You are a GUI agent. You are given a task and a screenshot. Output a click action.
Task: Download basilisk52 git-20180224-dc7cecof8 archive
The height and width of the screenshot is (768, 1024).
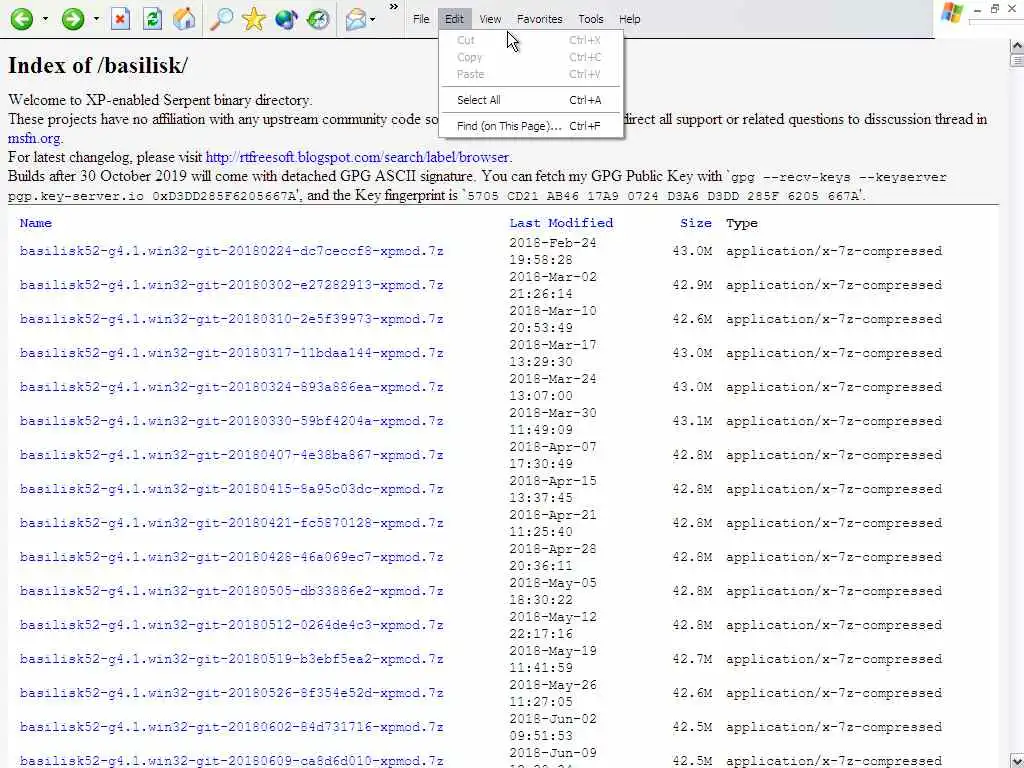coord(231,251)
